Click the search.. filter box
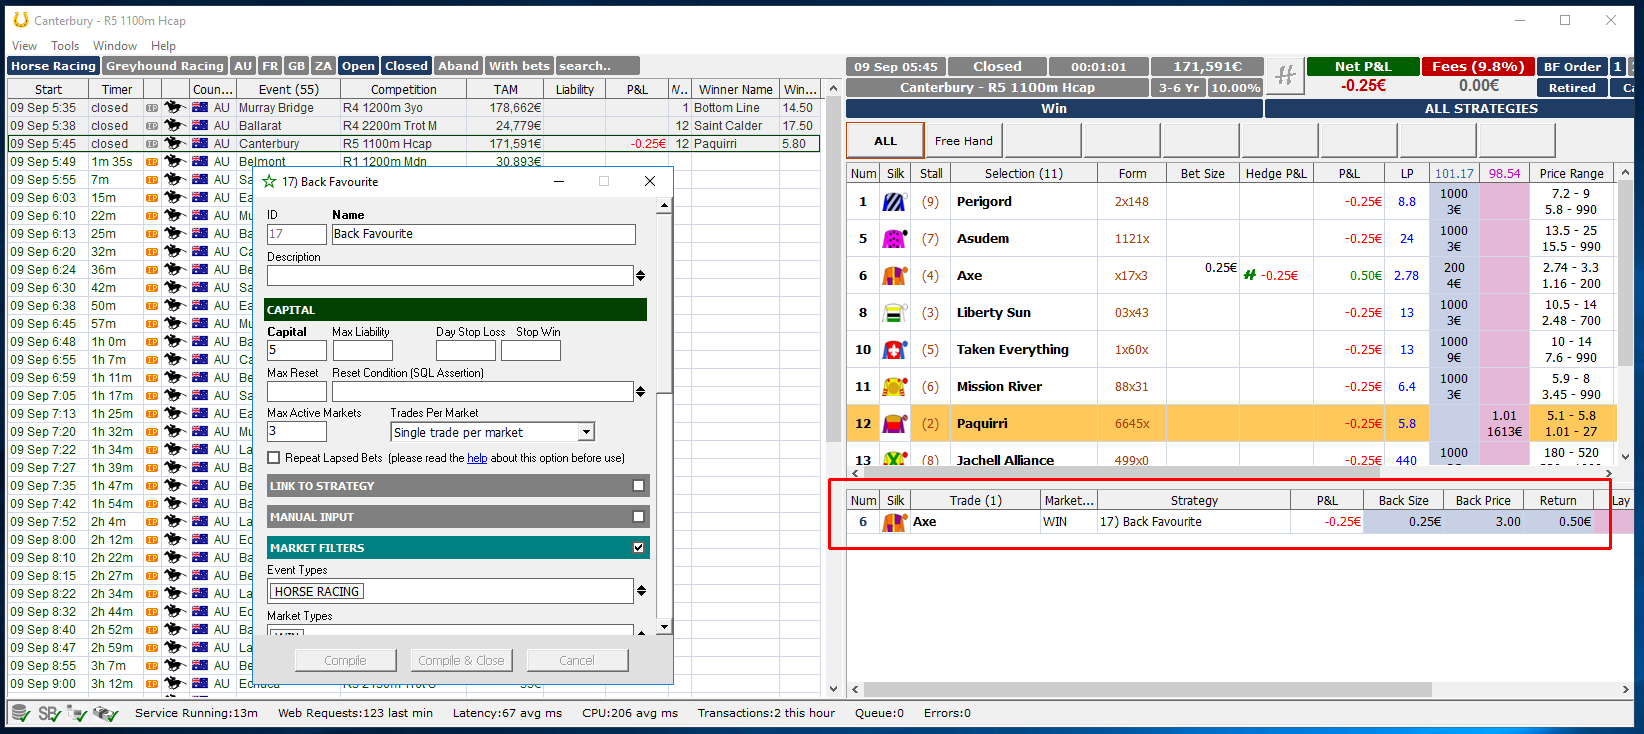 (598, 66)
